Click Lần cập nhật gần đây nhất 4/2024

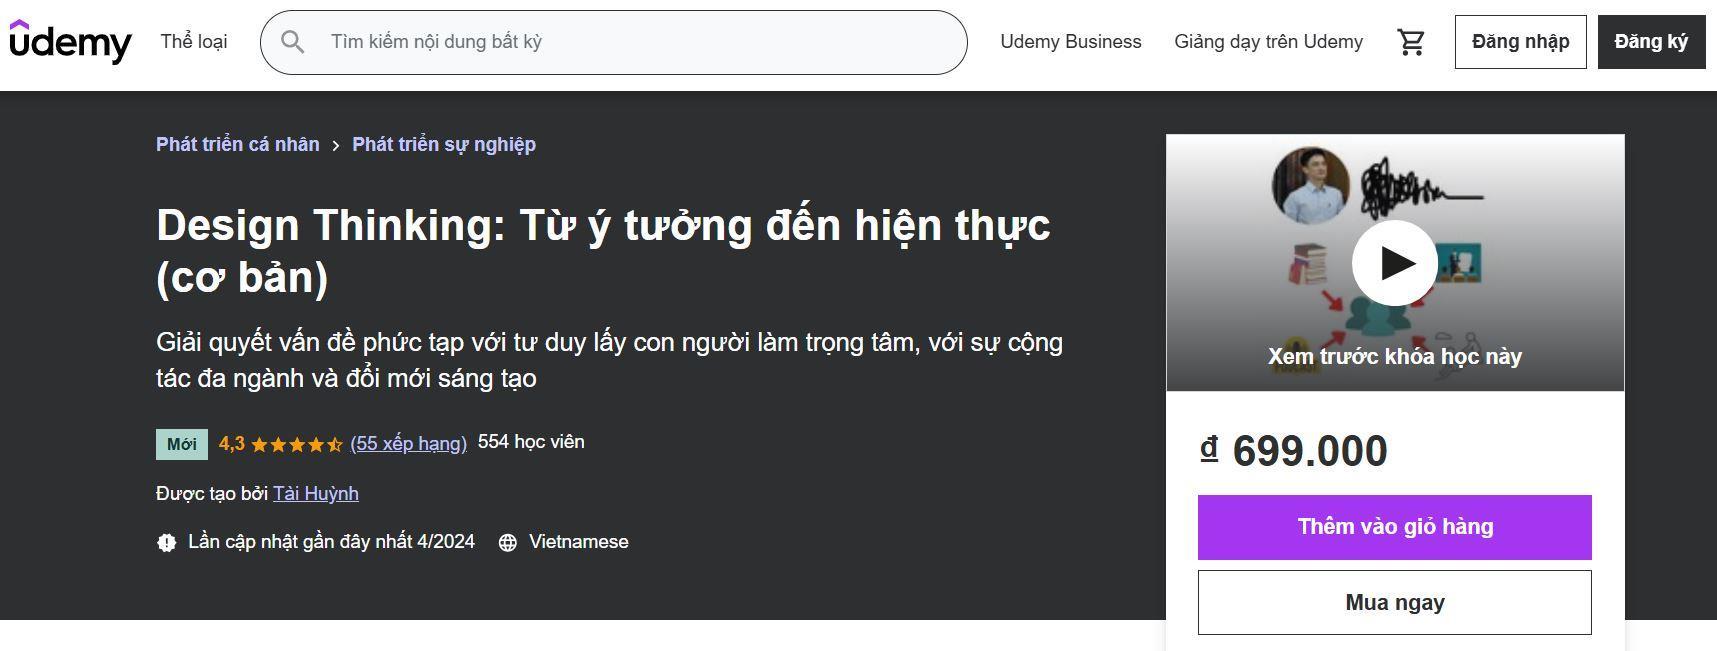pos(332,542)
